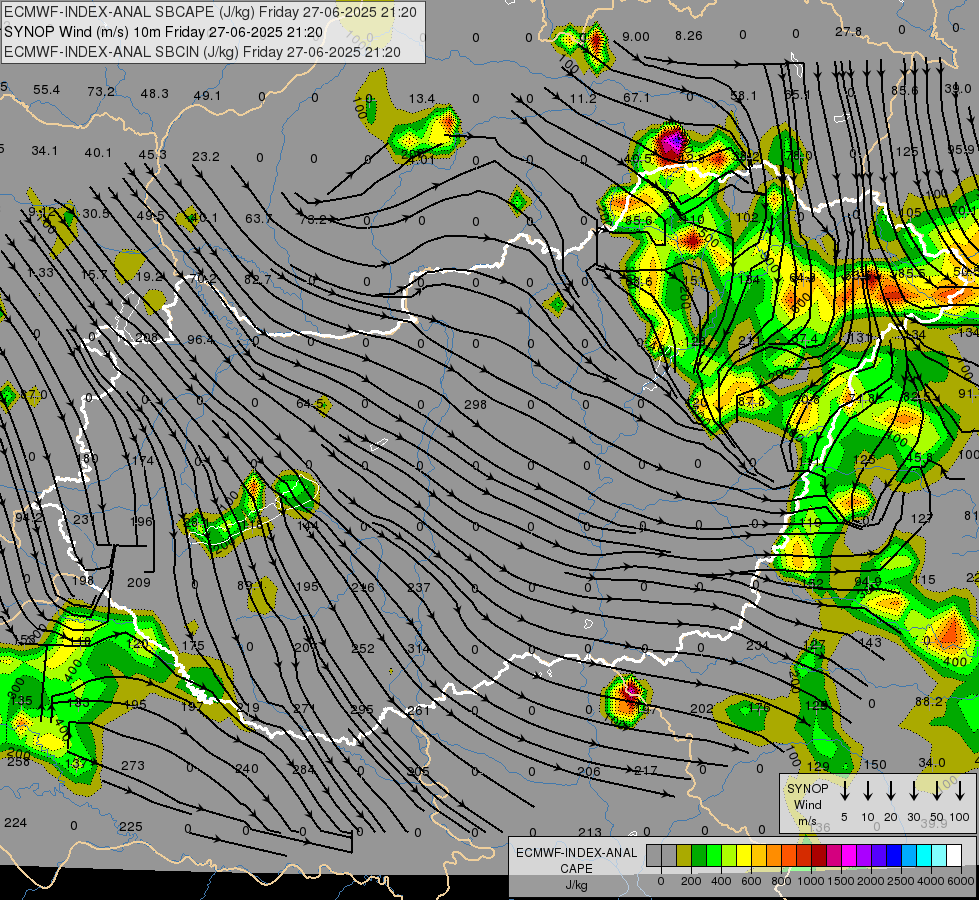Viewport: 979px width, 900px height.
Task: Click the map value 246
Action: point(363,587)
